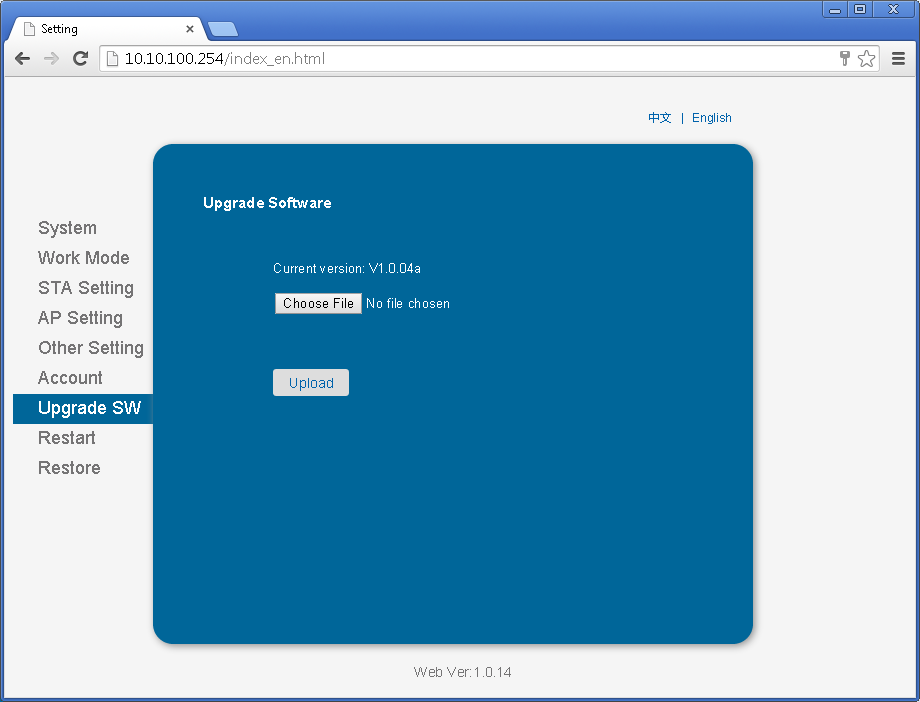Click inside the address bar
This screenshot has width=920, height=702.
(x=400, y=59)
